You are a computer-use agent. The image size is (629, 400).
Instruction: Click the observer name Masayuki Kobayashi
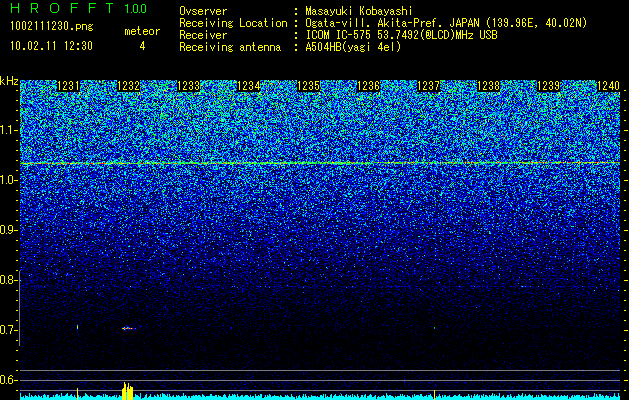359,11
